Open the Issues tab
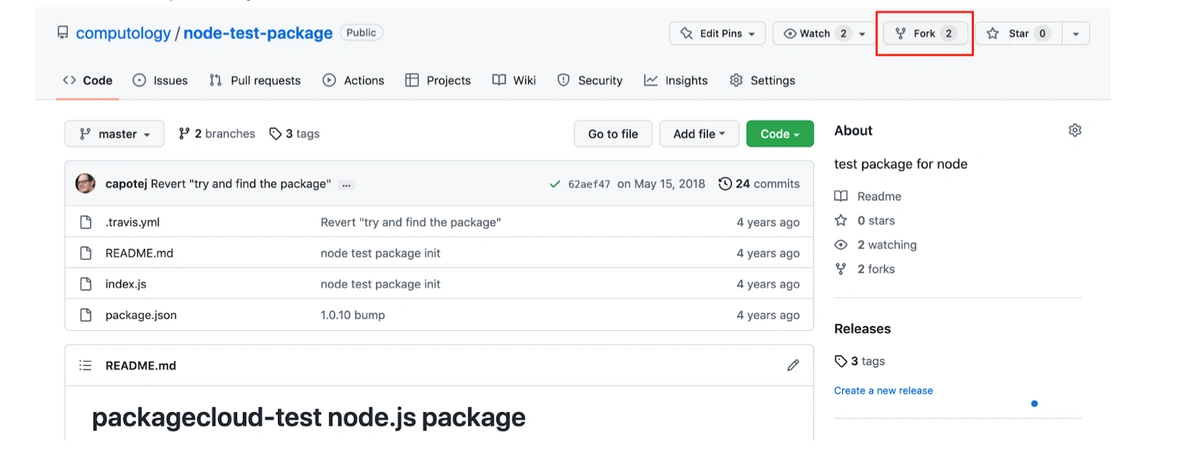1200x470 pixels. [x=160, y=80]
